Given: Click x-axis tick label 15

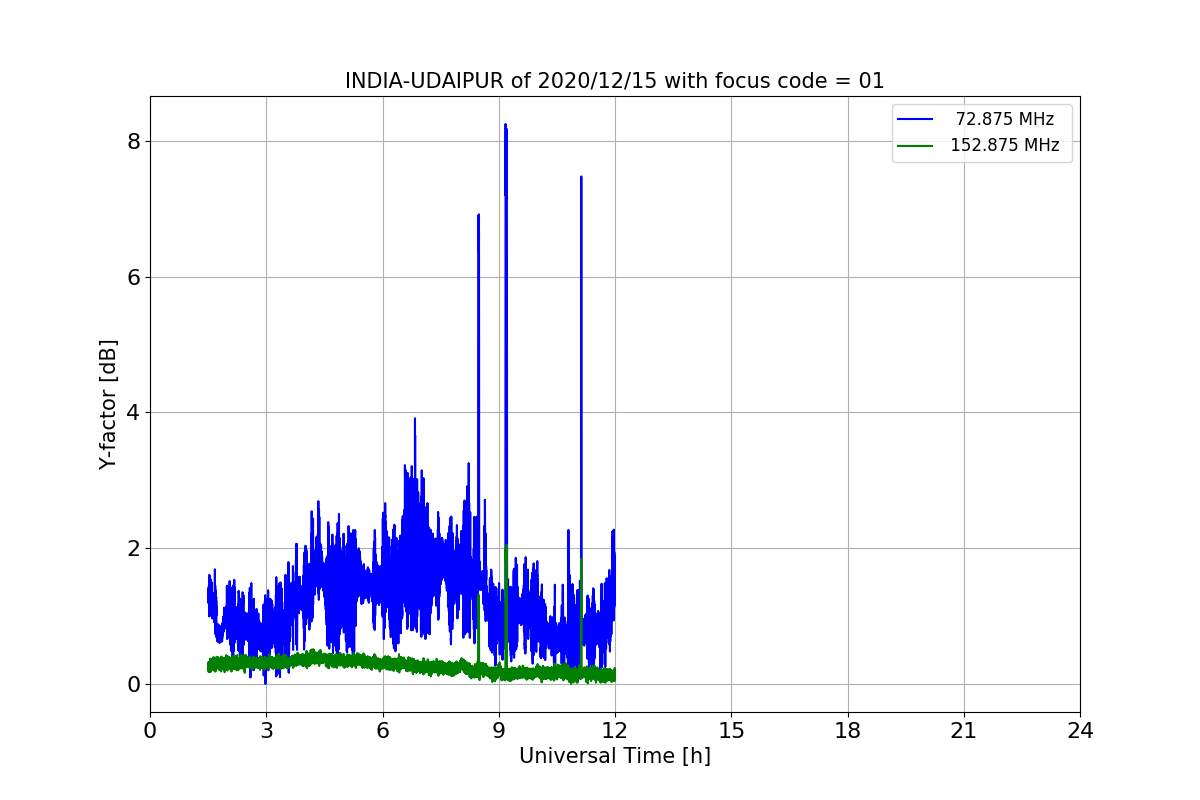Looking at the screenshot, I should click(731, 731).
